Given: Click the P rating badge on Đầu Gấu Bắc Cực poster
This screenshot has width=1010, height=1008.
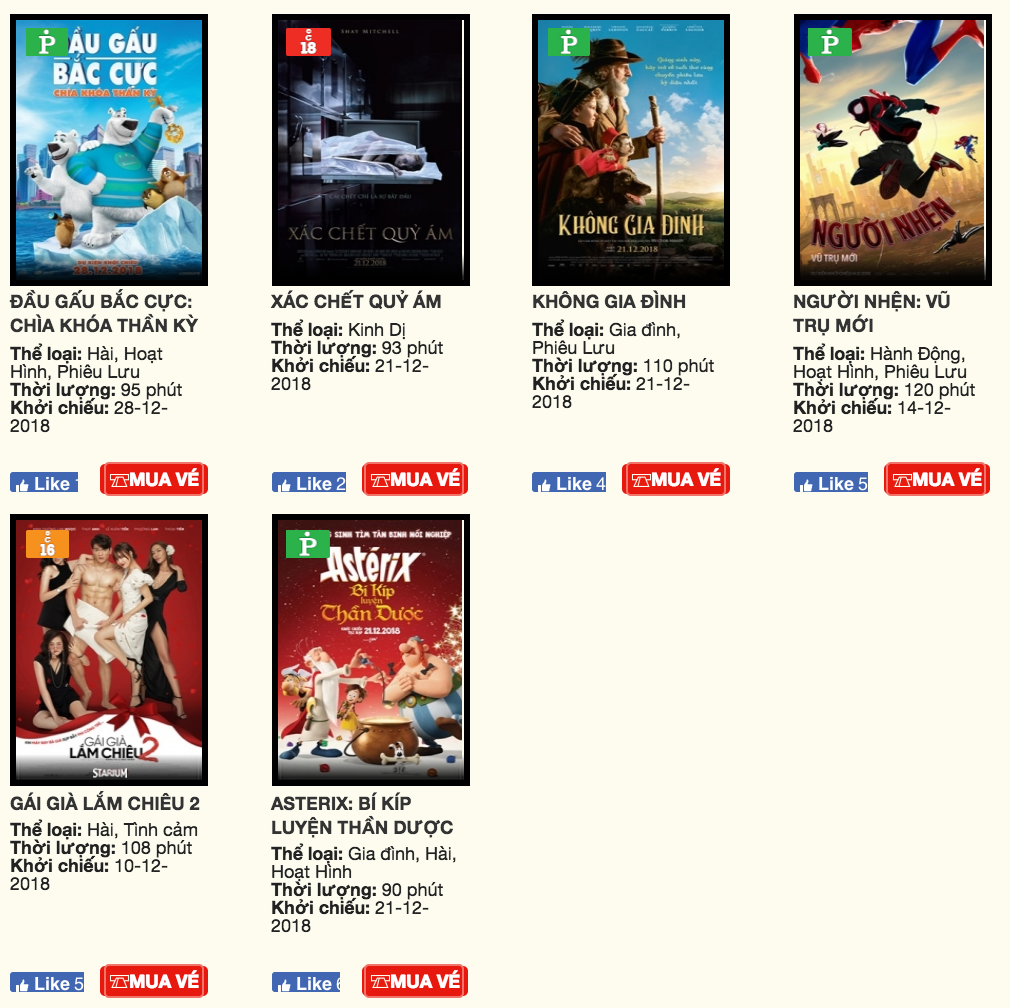Looking at the screenshot, I should click(x=46, y=43).
